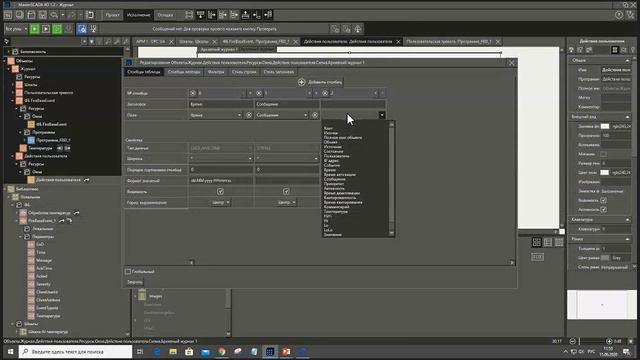640x360 pixels.
Task: Click the background color swatch in properties
Action: [x=604, y=127]
